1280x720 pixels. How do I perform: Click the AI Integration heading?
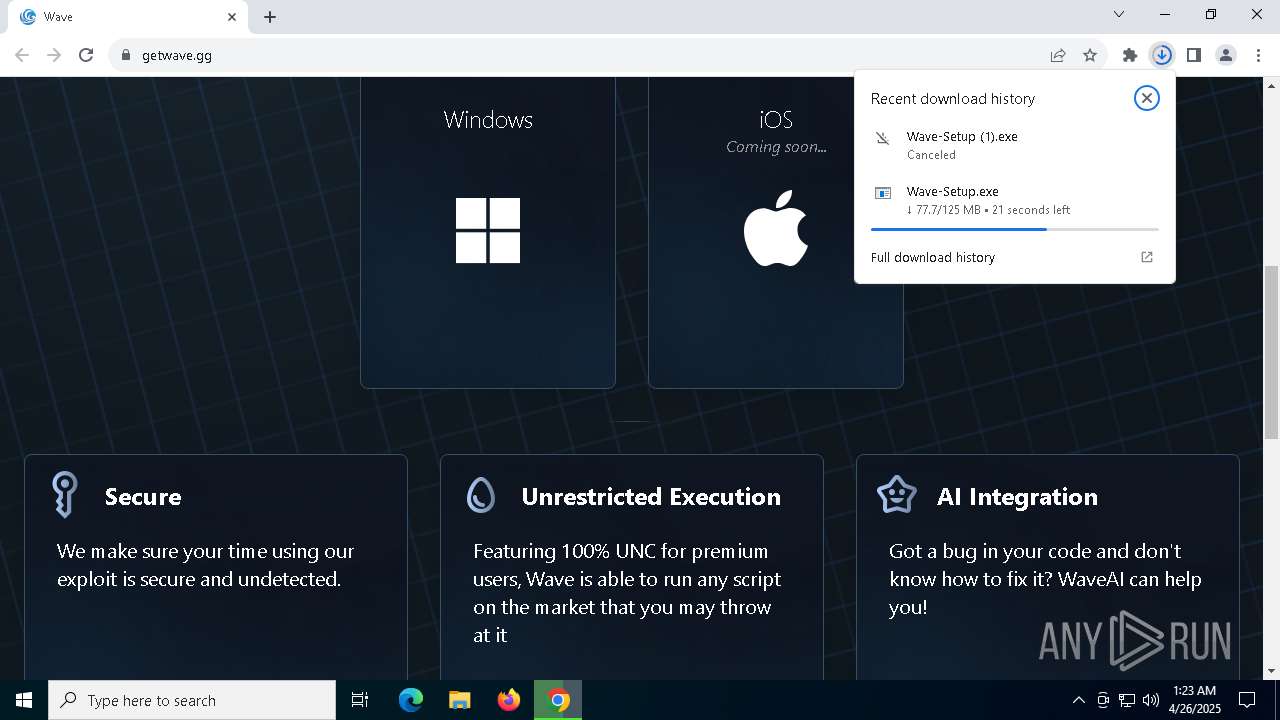pyautogui.click(x=1017, y=497)
